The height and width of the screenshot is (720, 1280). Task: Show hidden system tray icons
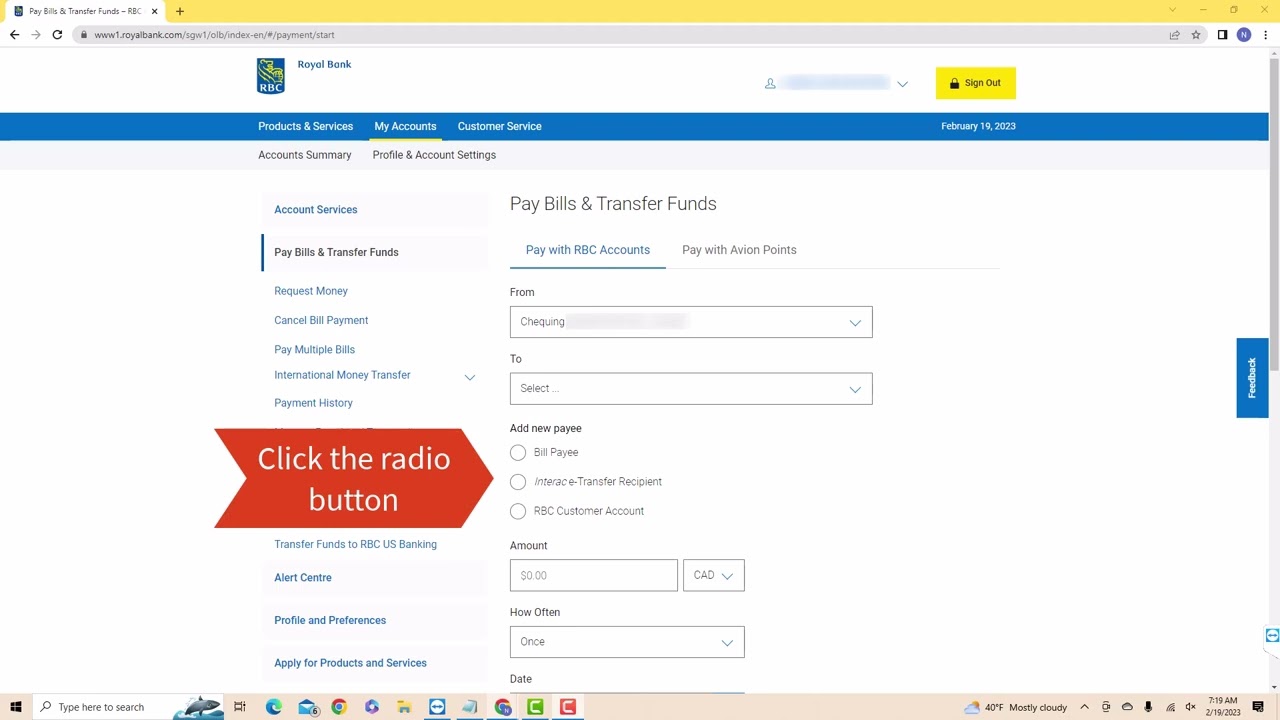pyautogui.click(x=1084, y=707)
